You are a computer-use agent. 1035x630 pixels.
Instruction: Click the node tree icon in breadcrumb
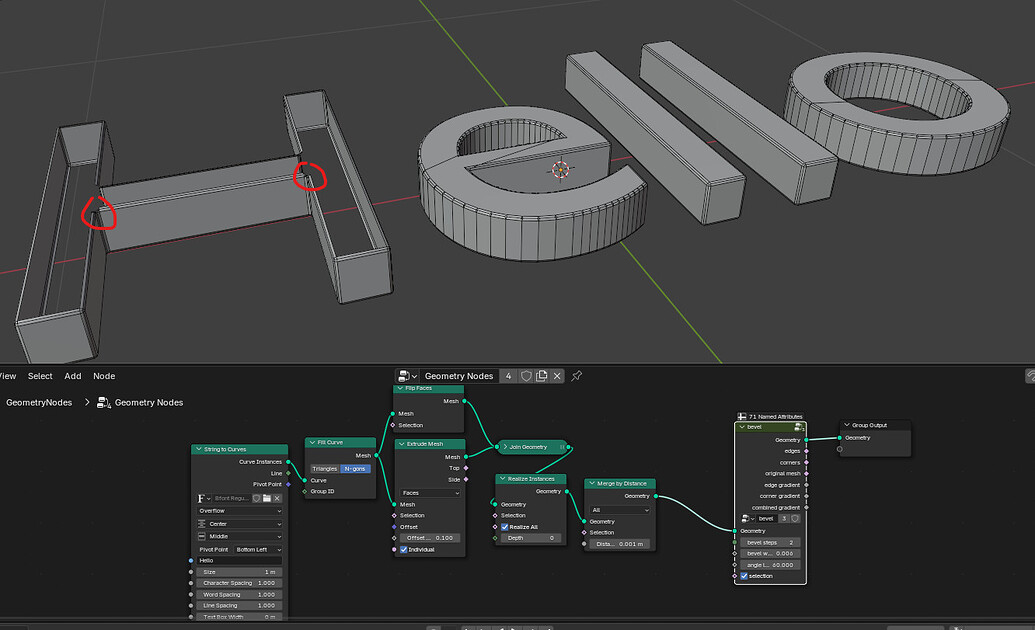click(104, 403)
